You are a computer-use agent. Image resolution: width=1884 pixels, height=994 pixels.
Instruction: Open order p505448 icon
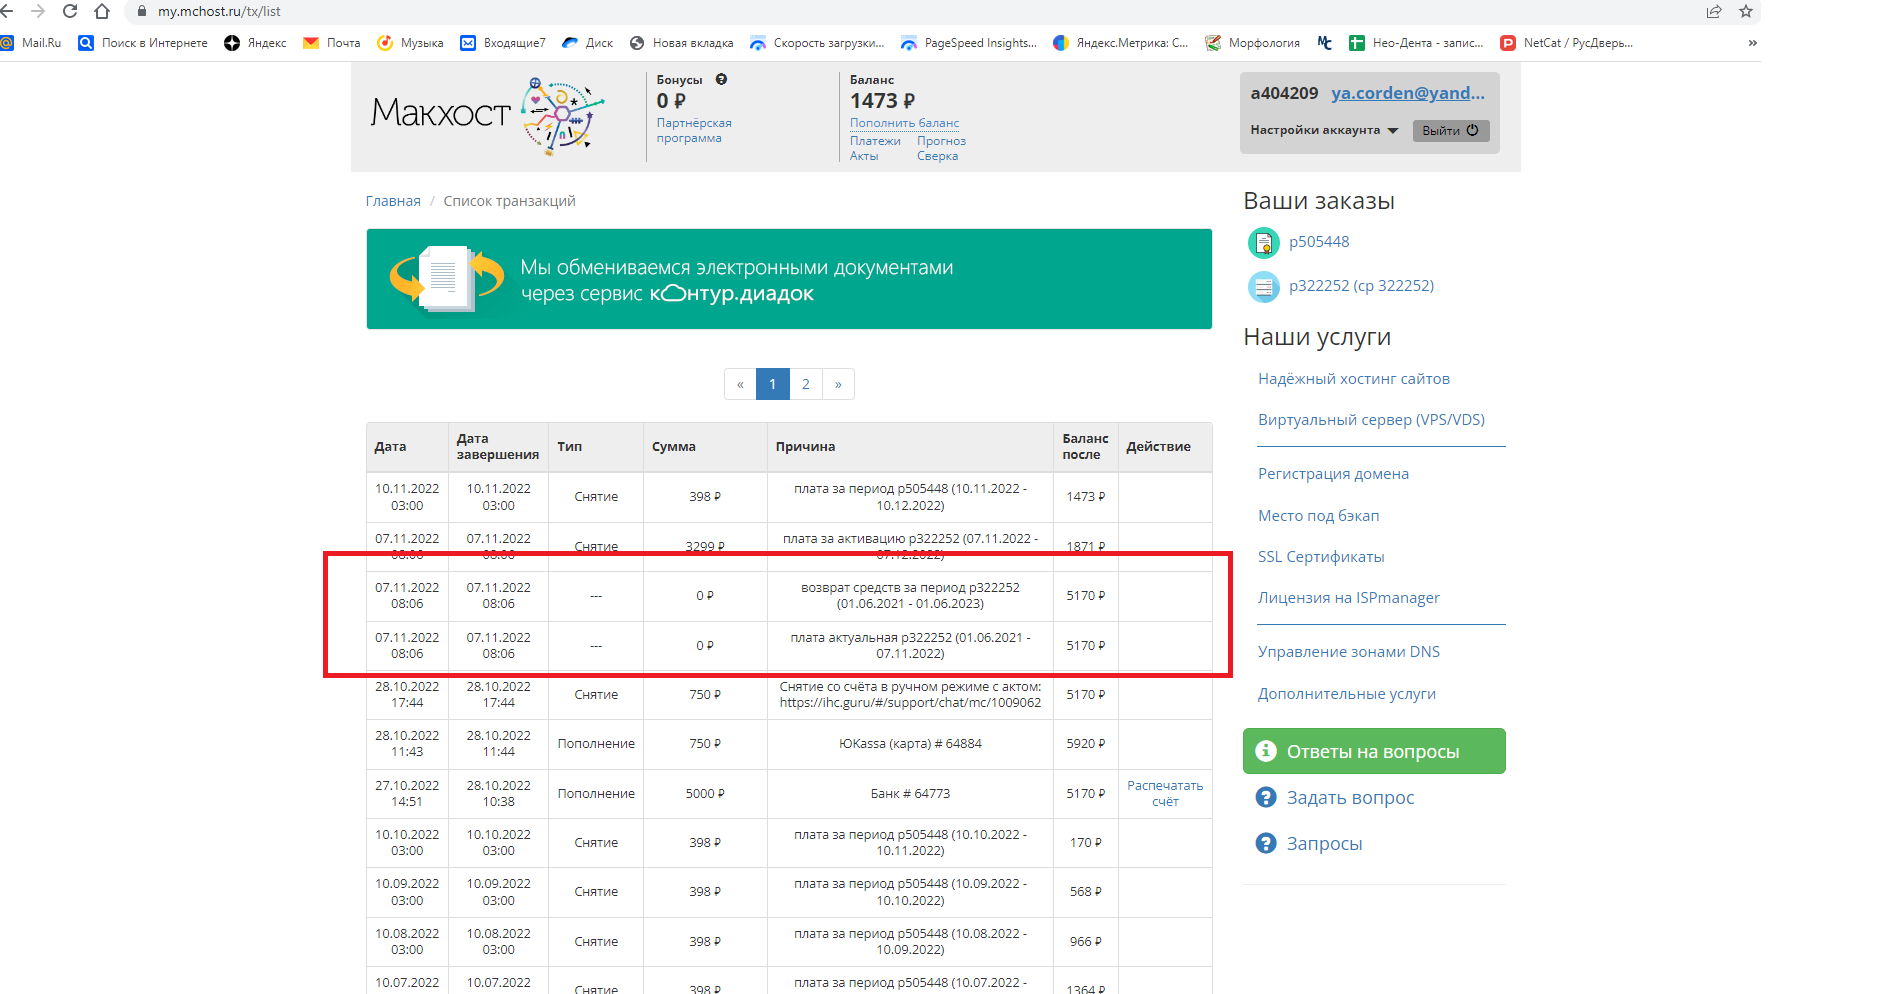click(x=1263, y=242)
